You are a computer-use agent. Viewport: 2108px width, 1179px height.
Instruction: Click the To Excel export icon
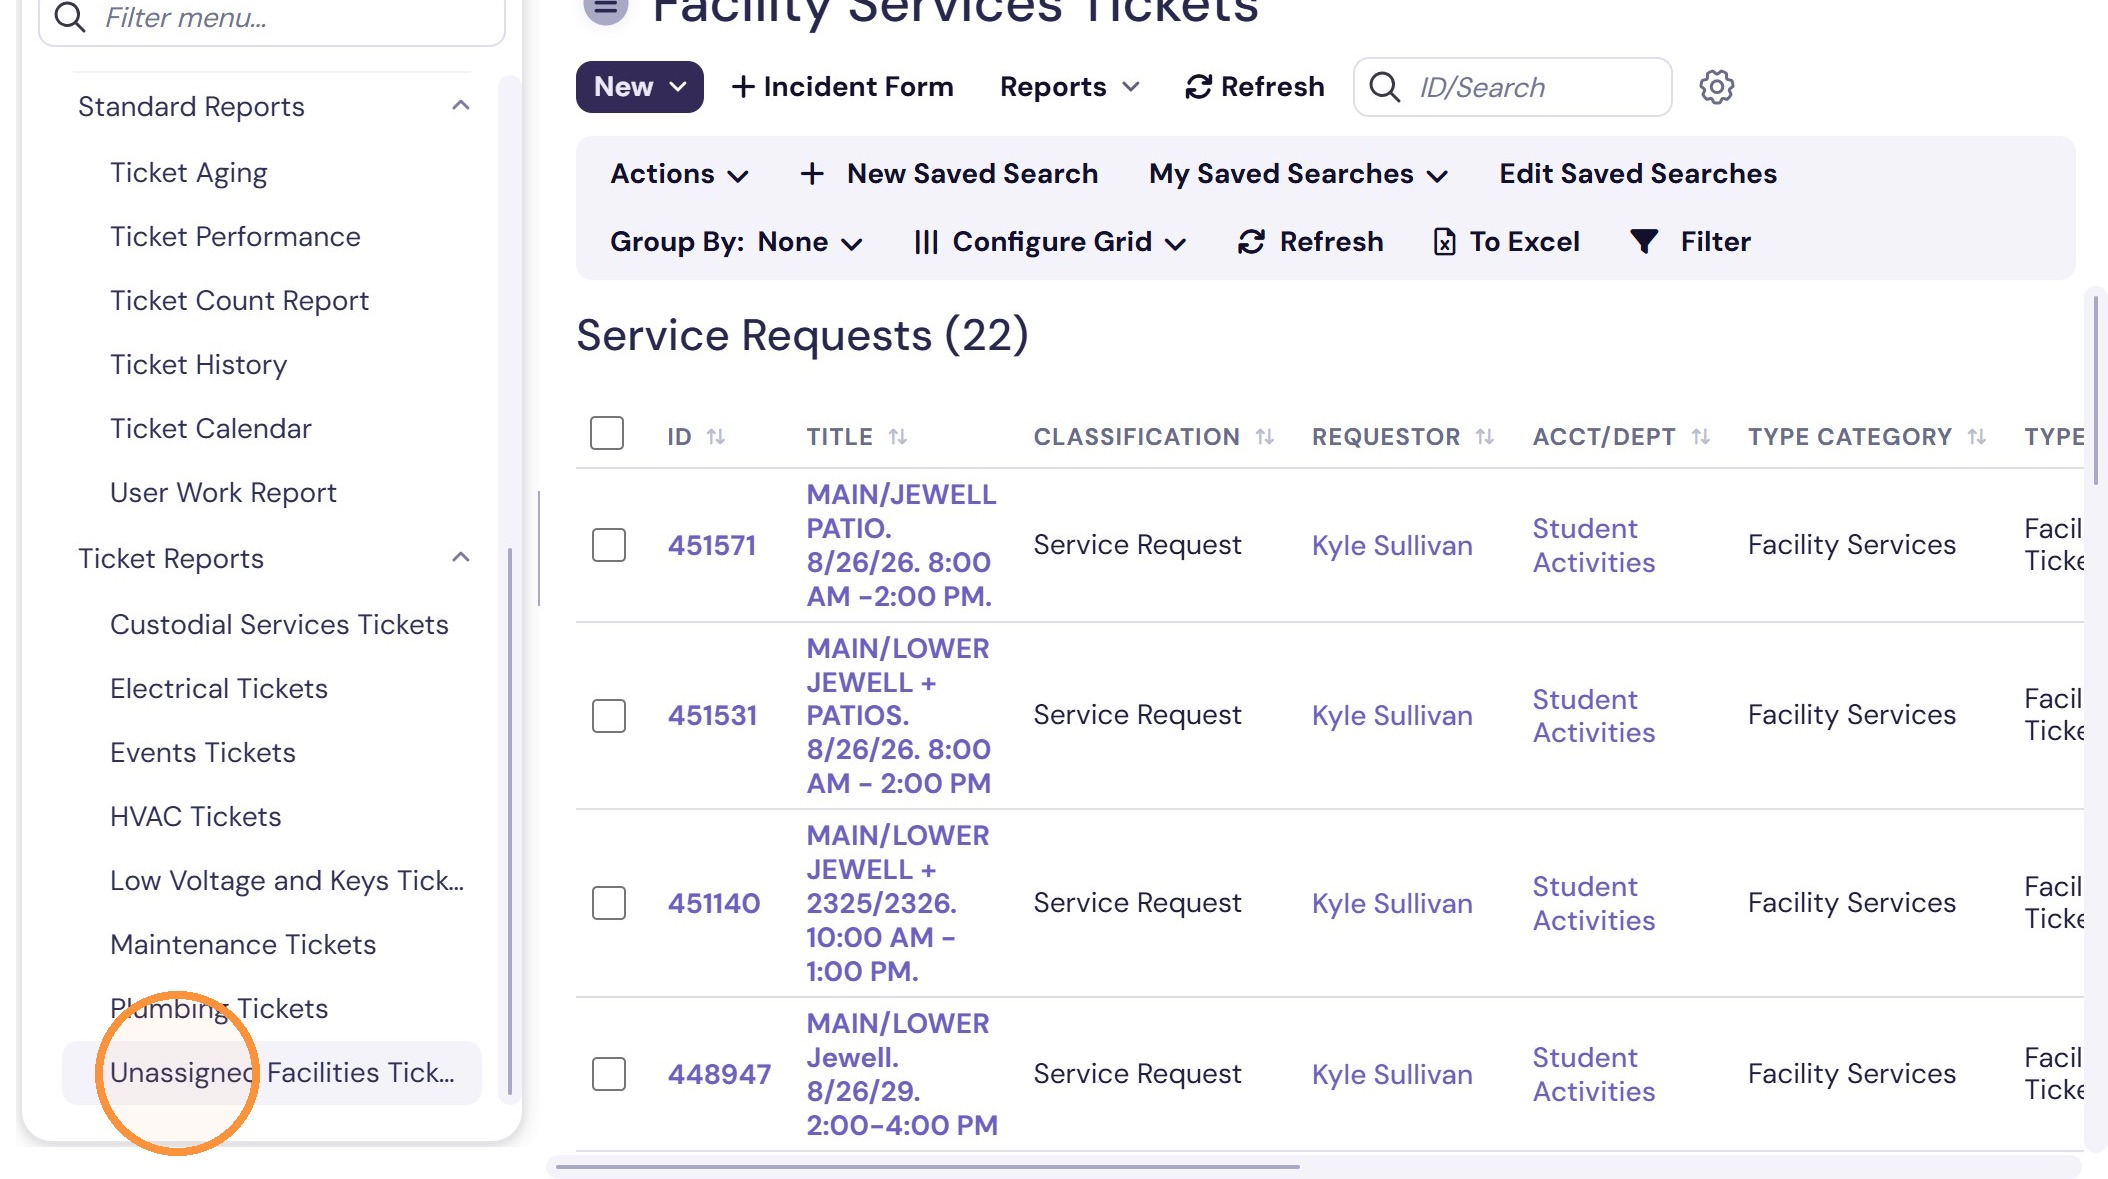pos(1444,242)
